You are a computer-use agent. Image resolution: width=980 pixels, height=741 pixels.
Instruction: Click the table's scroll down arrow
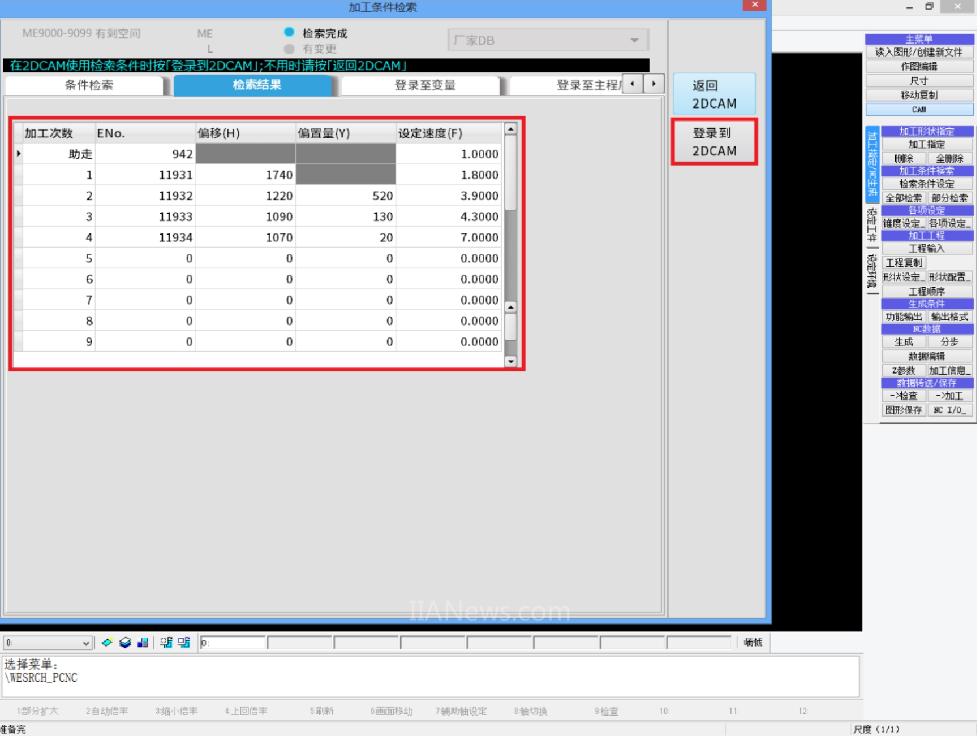(511, 363)
